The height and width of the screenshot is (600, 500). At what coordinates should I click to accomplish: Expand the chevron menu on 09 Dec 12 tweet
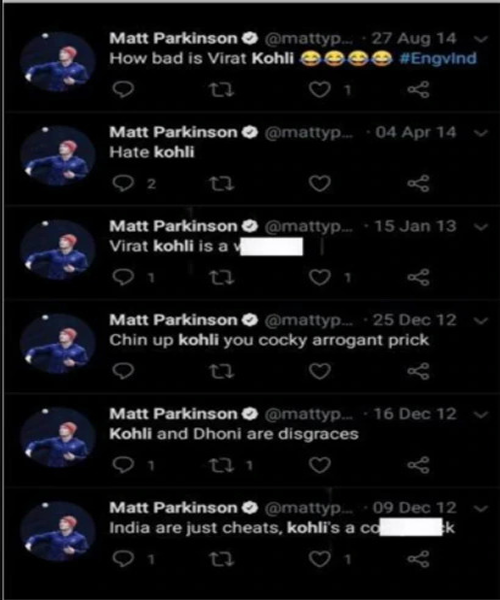[480, 508]
